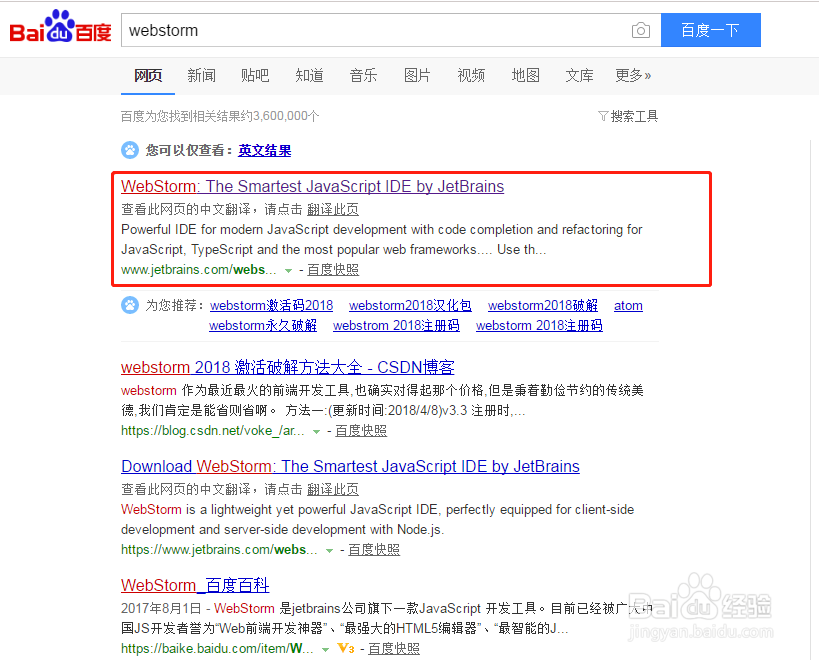Expand dropdown arrow next to baike.baidu.com URL

325,649
